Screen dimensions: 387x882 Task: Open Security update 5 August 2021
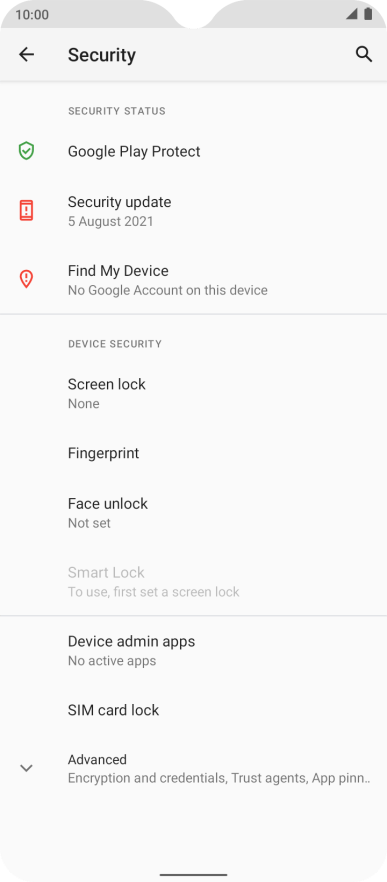[194, 211]
